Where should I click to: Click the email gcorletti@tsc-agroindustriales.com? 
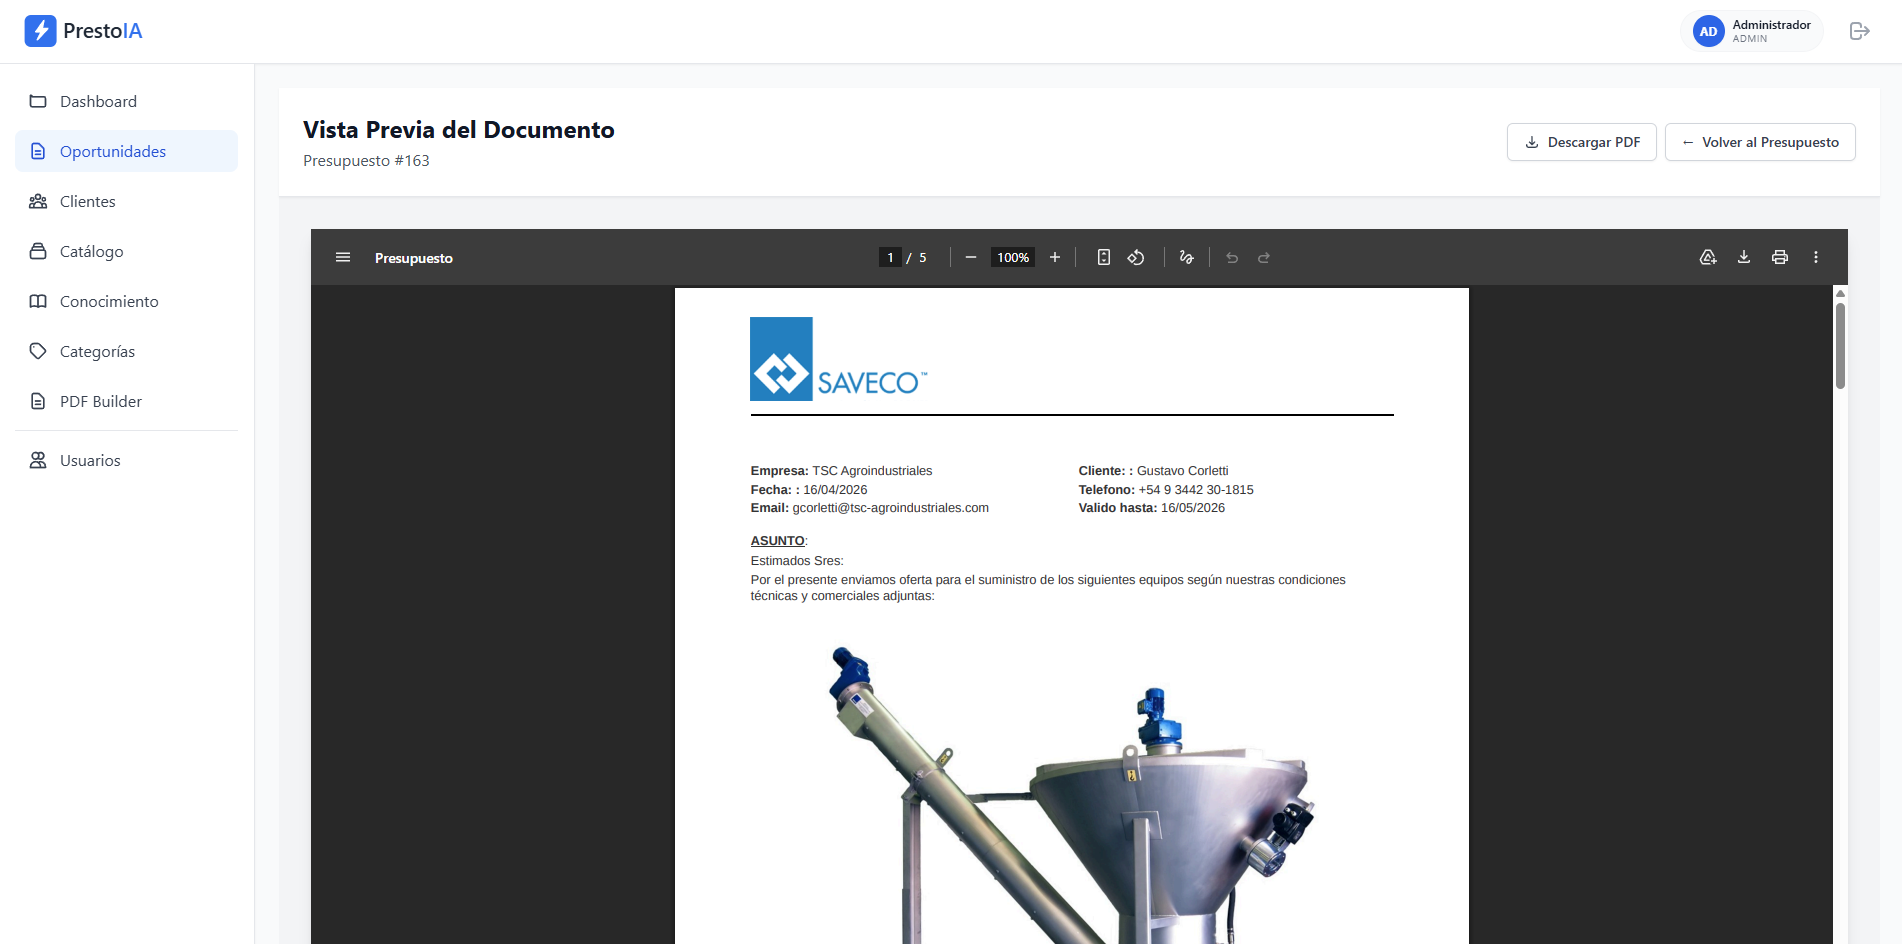[x=891, y=508]
